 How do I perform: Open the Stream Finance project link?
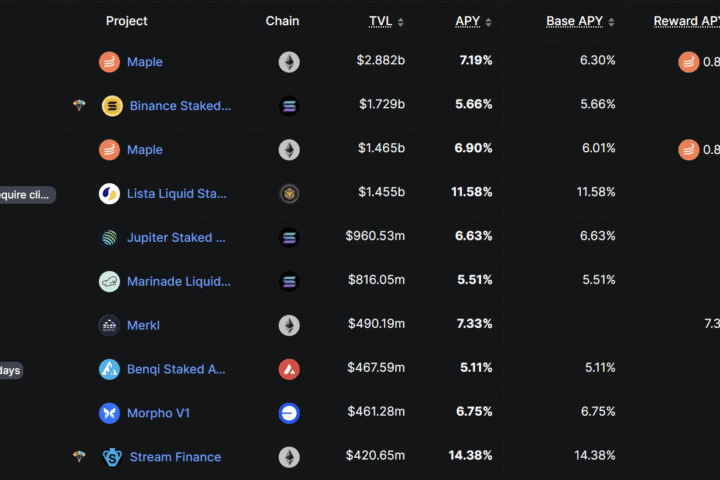pos(175,457)
